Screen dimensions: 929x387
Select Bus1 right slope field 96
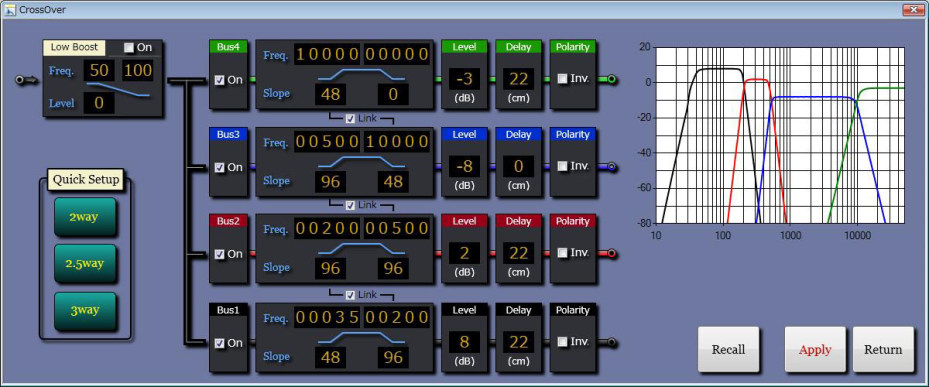click(x=394, y=357)
